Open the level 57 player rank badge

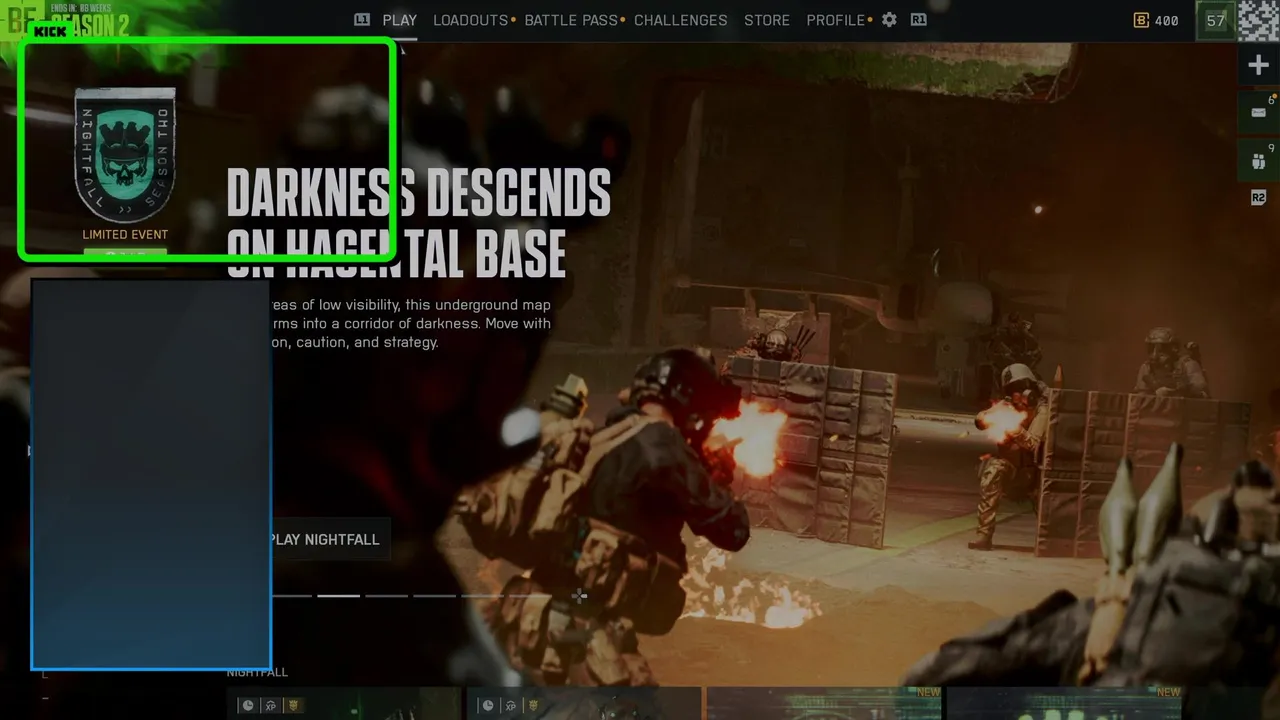[1216, 20]
